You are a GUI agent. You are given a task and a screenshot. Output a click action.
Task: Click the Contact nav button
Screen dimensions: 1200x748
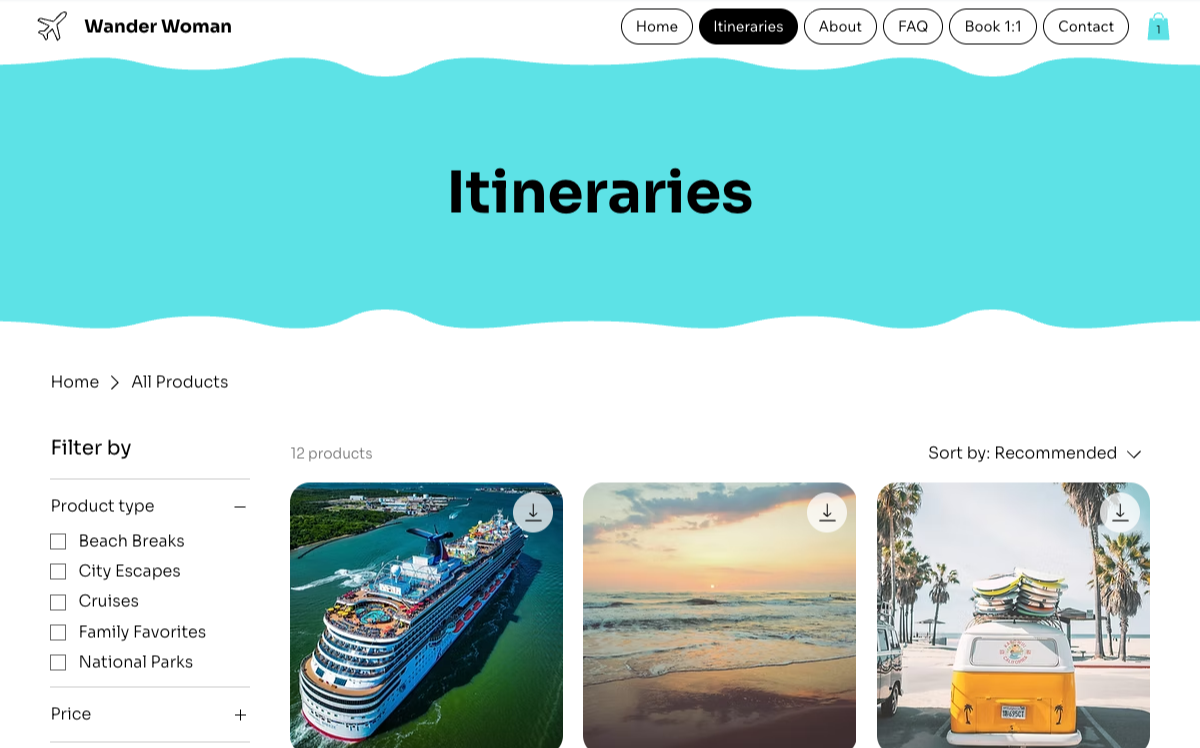pyautogui.click(x=1086, y=27)
